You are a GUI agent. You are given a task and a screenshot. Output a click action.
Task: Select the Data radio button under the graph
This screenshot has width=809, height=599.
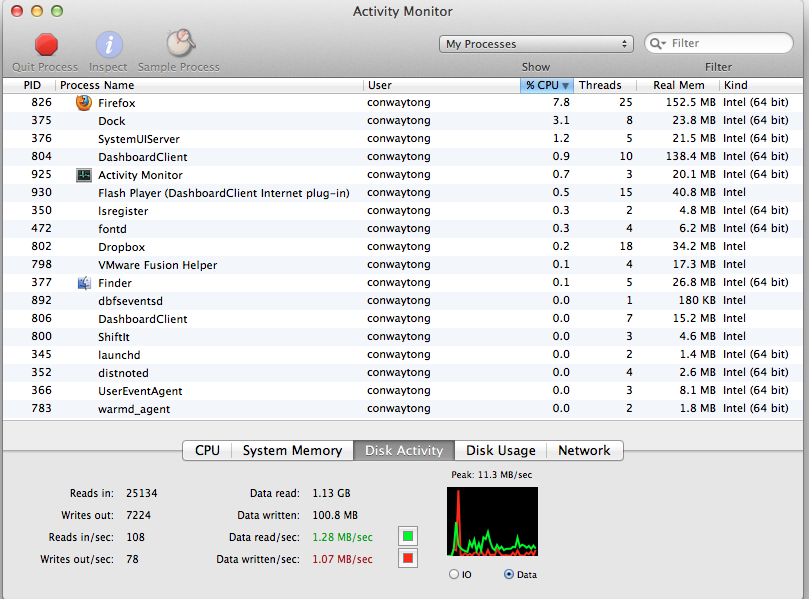point(510,574)
